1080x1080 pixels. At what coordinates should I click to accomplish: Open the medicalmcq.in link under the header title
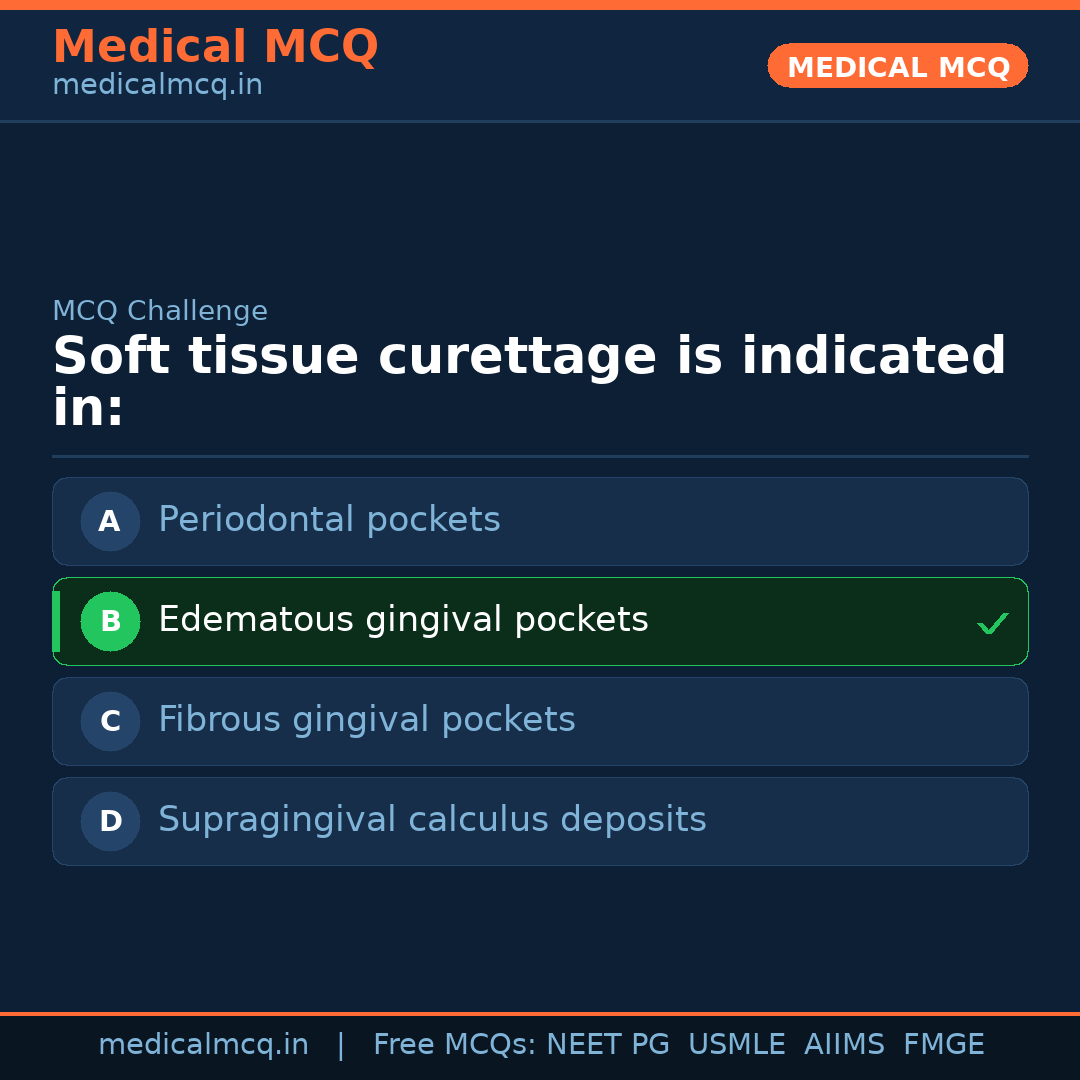pyautogui.click(x=157, y=86)
